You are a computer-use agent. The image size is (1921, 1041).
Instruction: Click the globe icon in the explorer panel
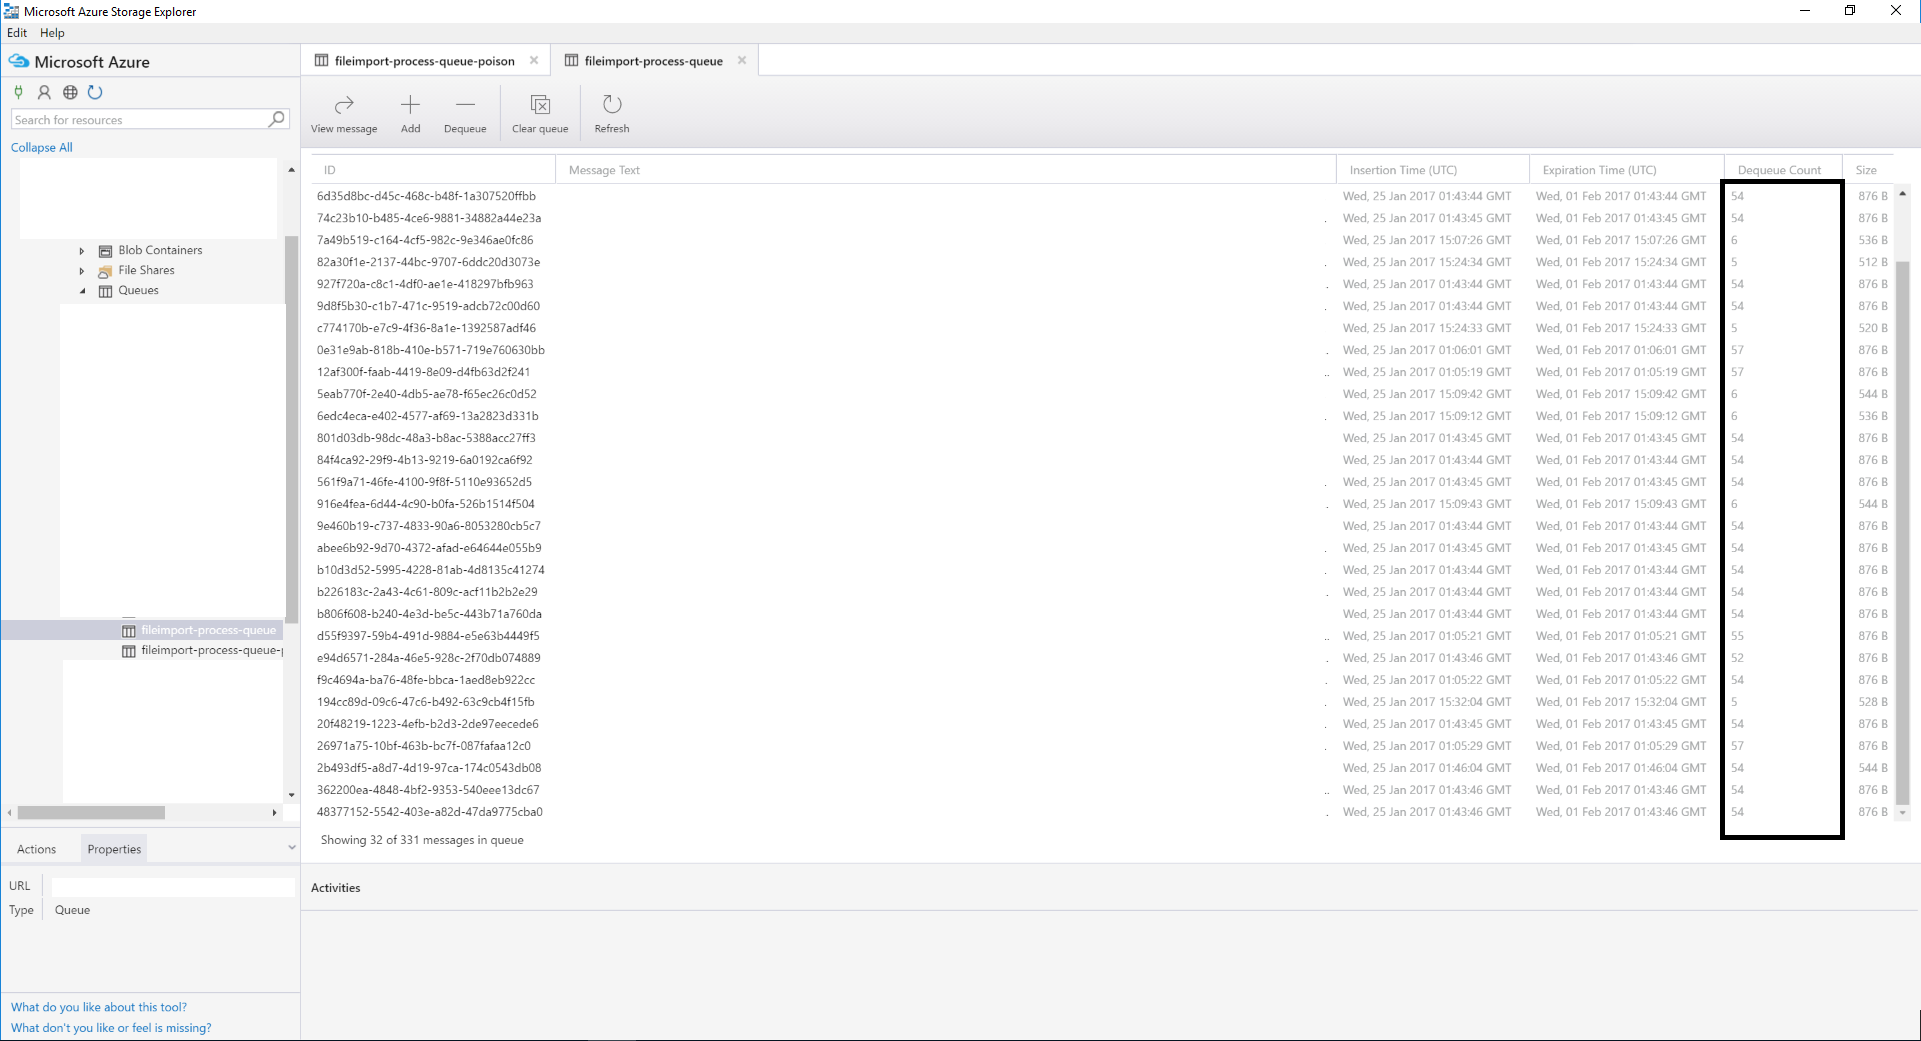pos(70,92)
